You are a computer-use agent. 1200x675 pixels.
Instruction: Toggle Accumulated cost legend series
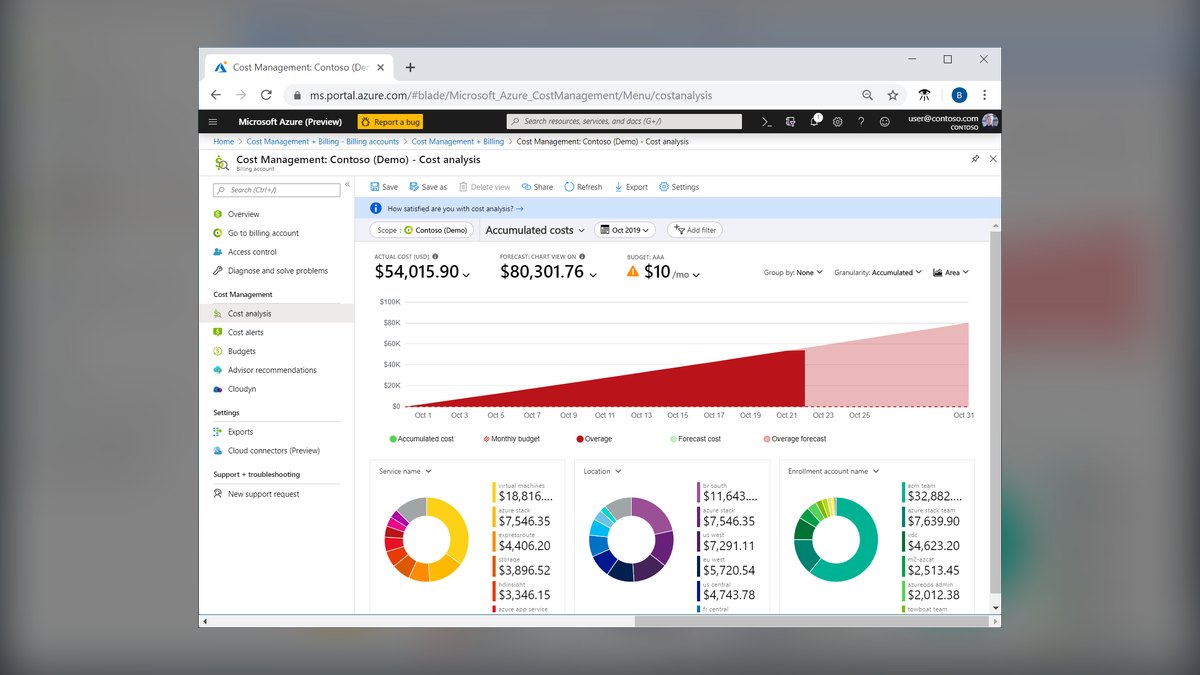click(421, 439)
